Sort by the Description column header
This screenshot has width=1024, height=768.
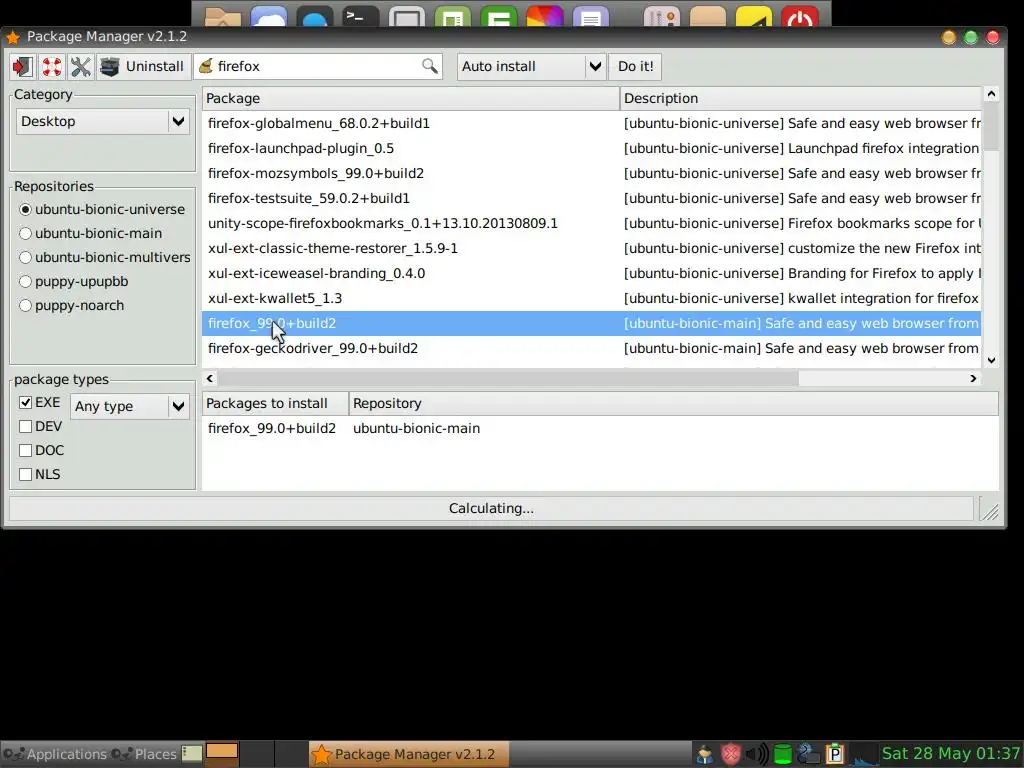pos(800,99)
